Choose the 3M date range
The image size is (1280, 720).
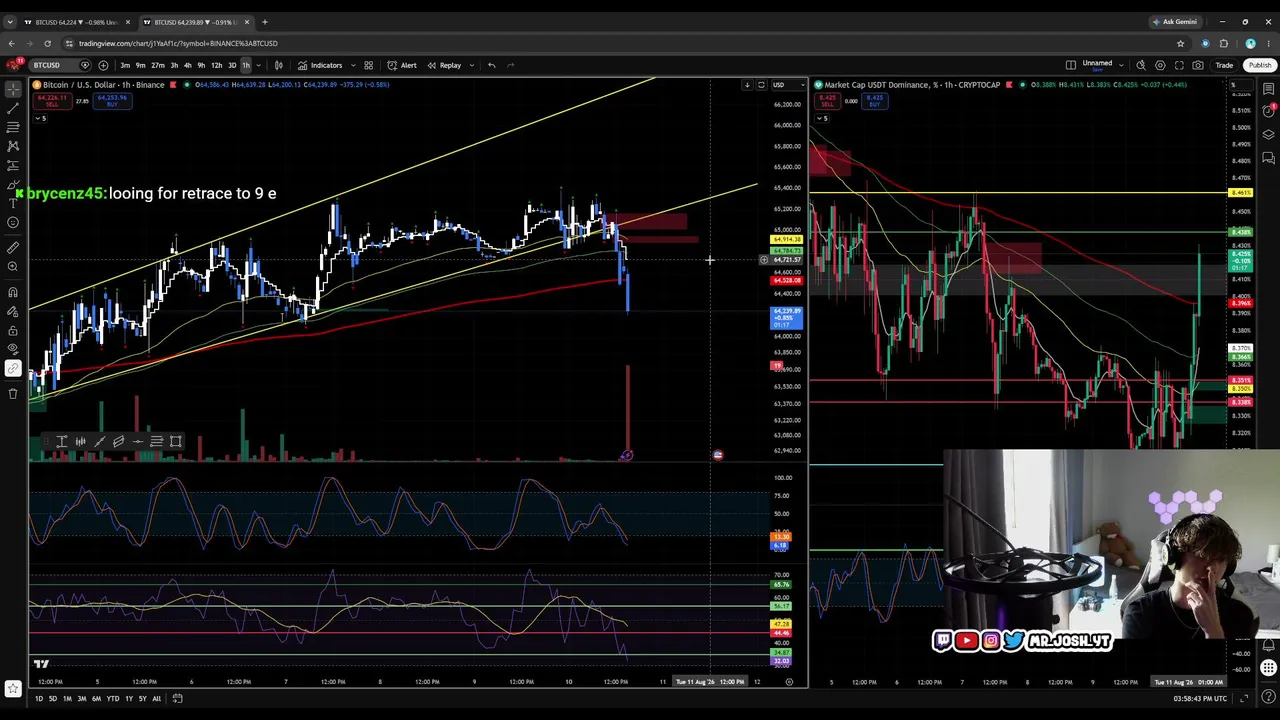[81, 698]
